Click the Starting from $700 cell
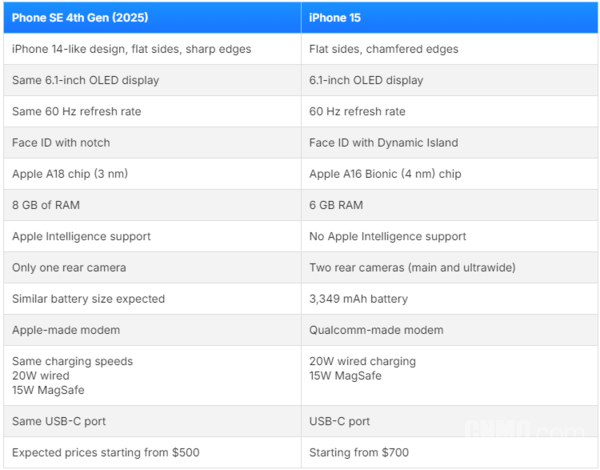 click(x=450, y=452)
